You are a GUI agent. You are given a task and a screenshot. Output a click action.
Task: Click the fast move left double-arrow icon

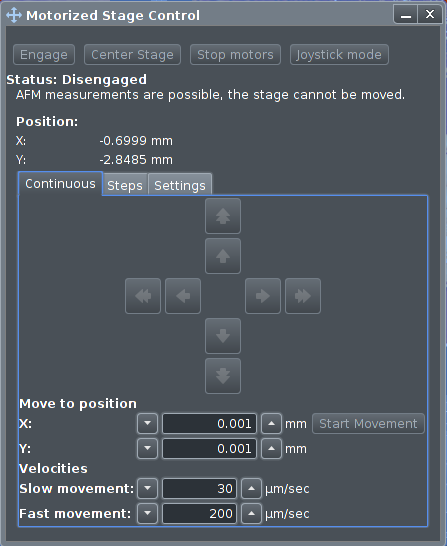(143, 296)
